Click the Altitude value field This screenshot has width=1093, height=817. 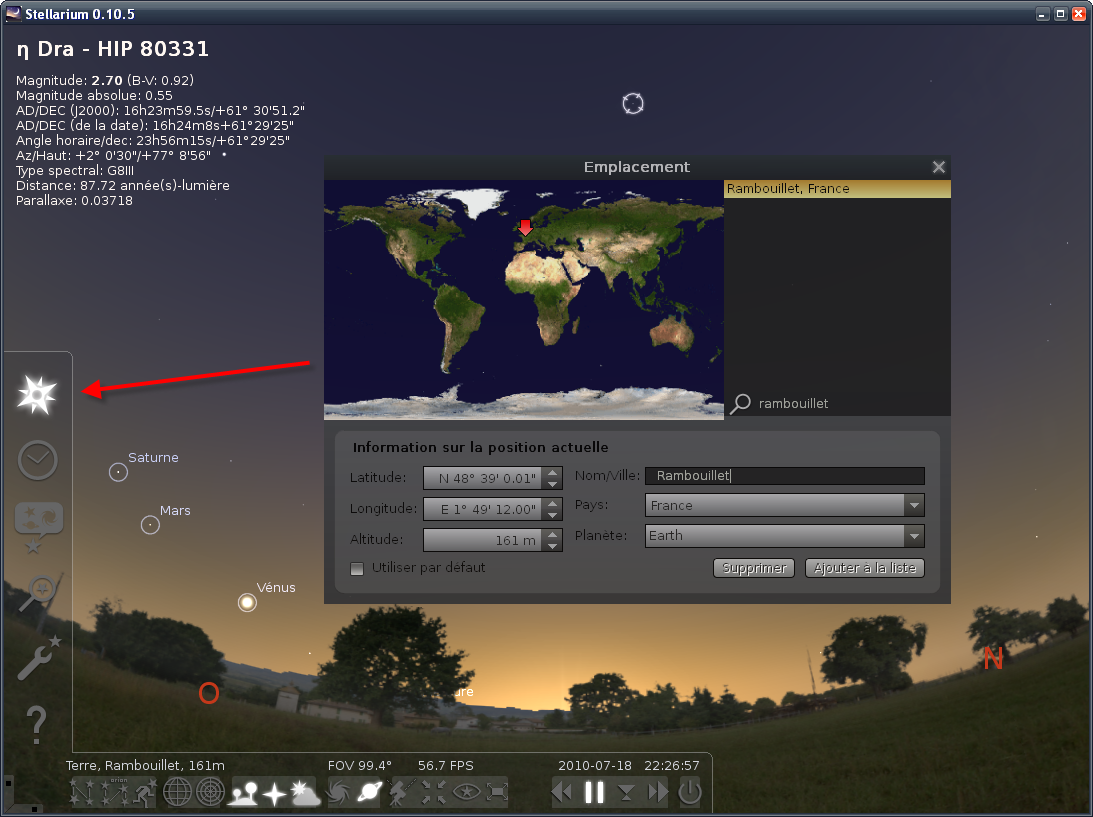click(x=484, y=540)
